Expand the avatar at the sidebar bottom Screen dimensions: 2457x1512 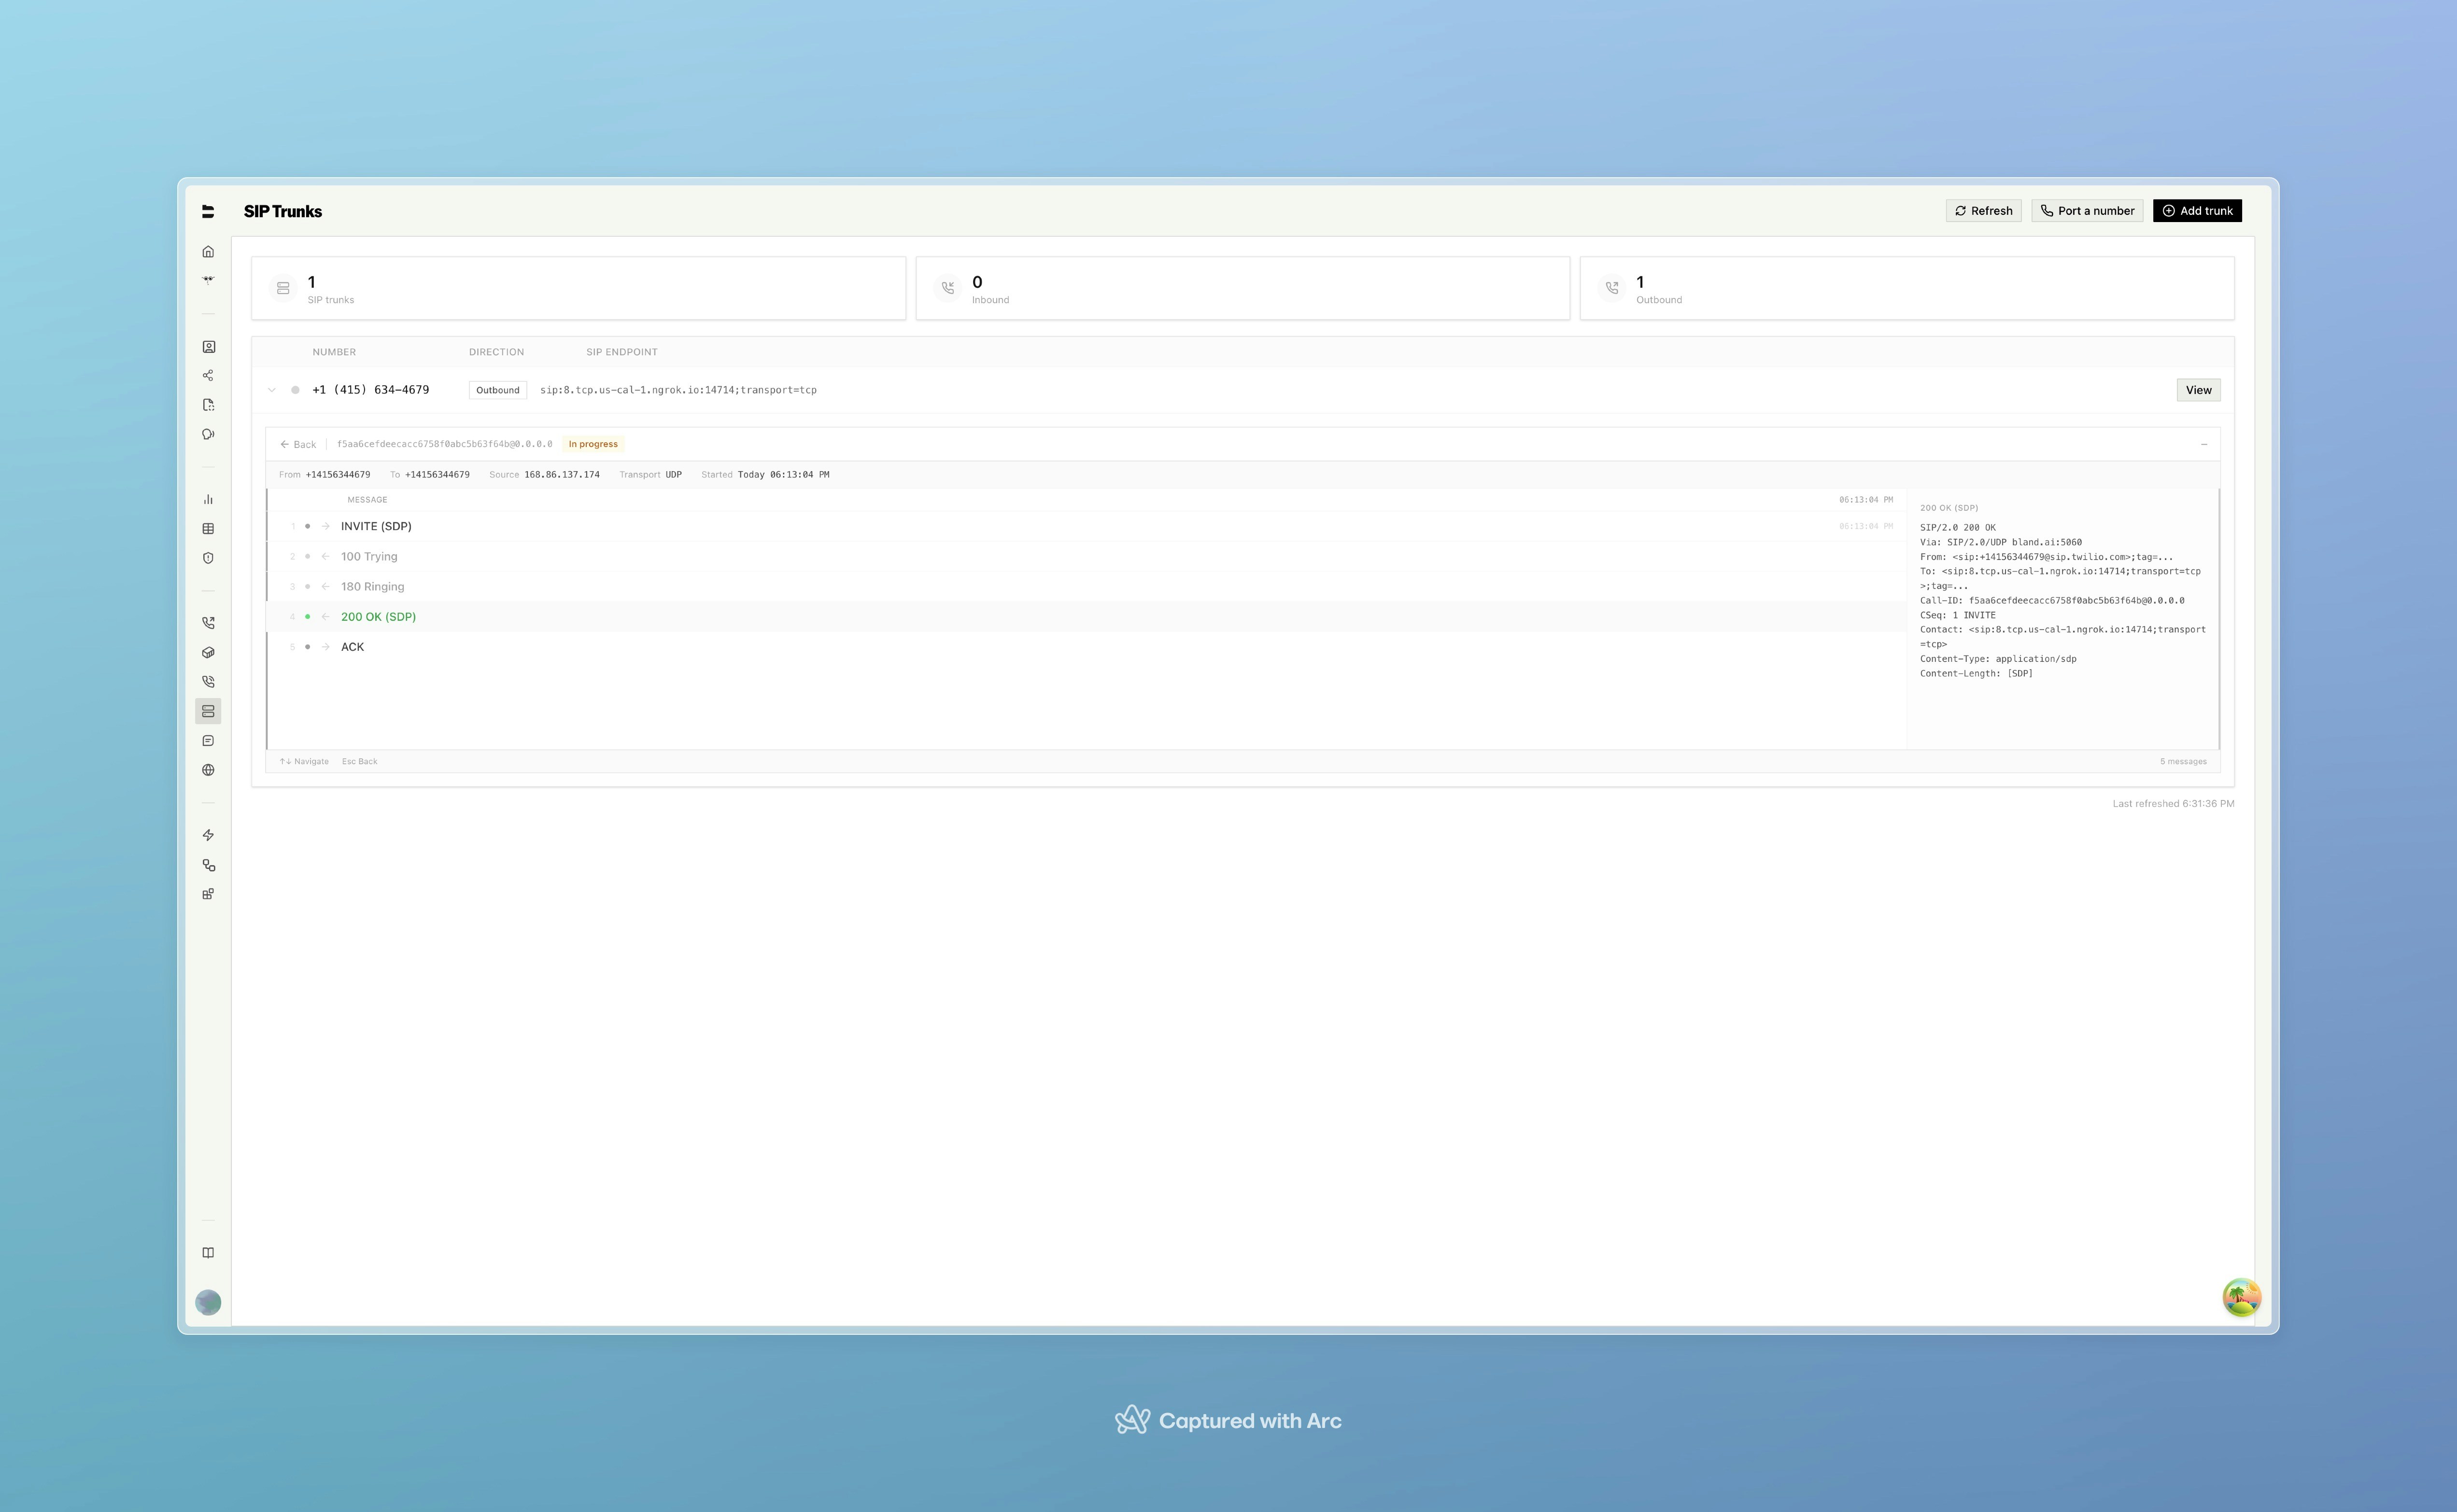207,1302
